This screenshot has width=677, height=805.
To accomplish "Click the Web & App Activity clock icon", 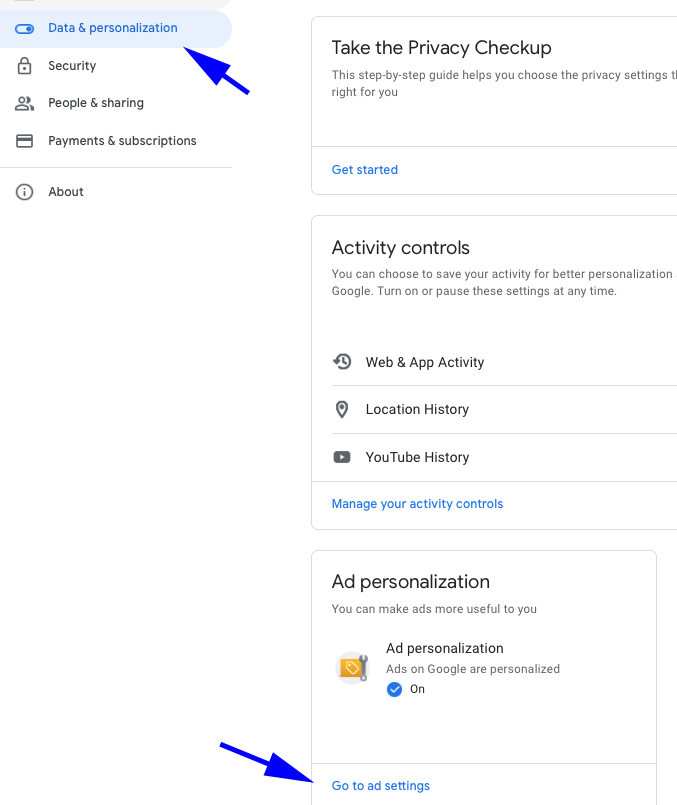I will pos(343,362).
